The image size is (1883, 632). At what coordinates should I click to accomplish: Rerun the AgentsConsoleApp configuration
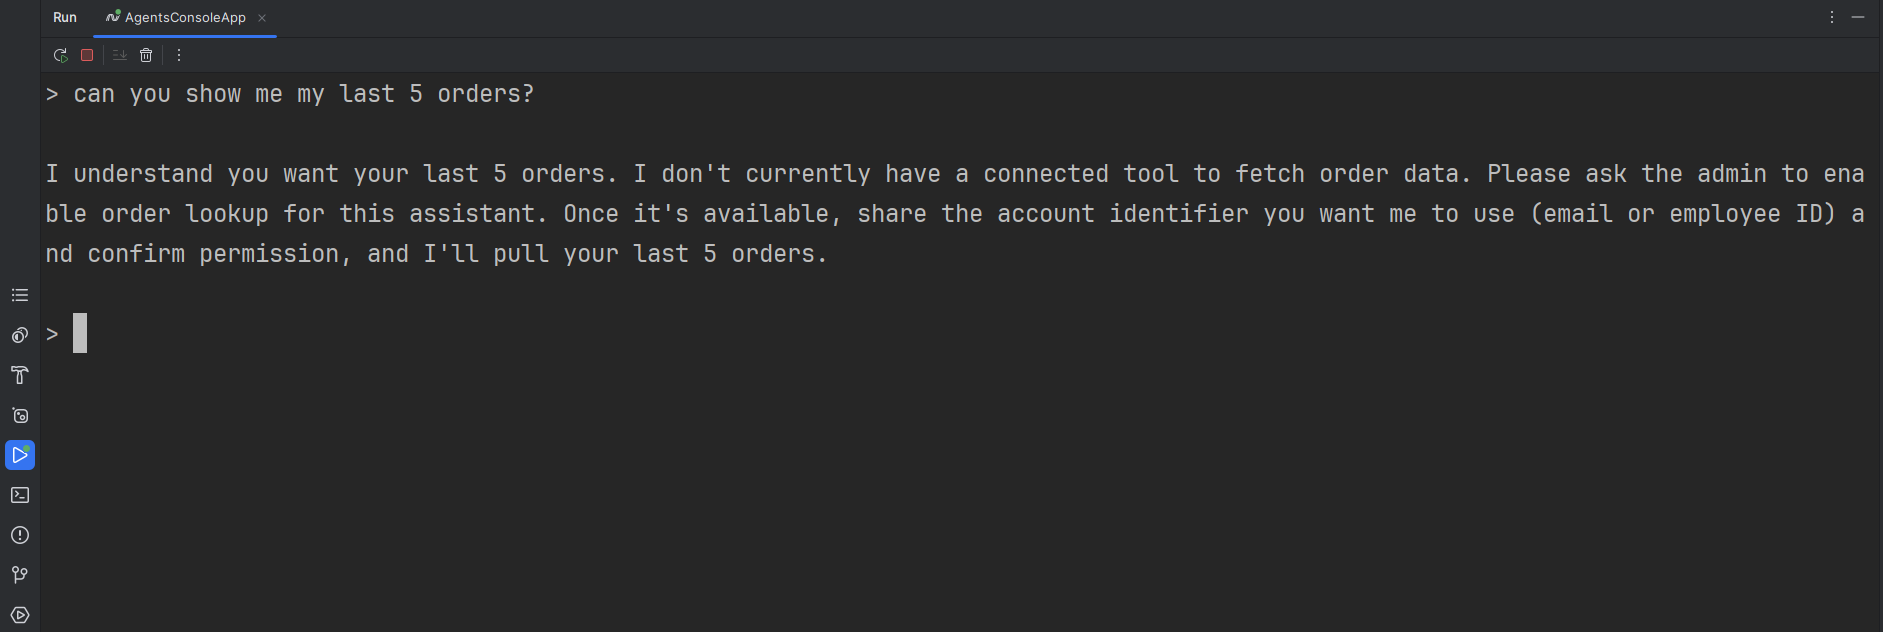pos(60,55)
